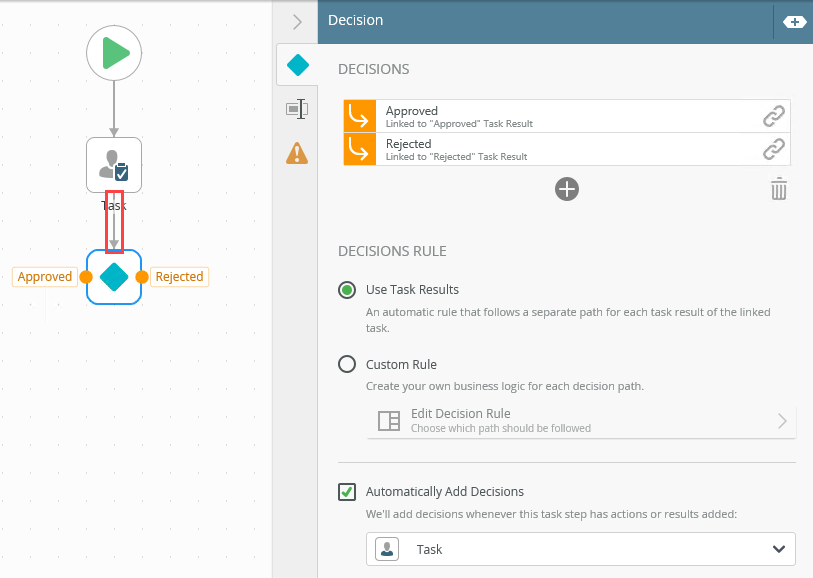Open the Task step dropdown
The width and height of the screenshot is (813, 578).
(x=581, y=549)
